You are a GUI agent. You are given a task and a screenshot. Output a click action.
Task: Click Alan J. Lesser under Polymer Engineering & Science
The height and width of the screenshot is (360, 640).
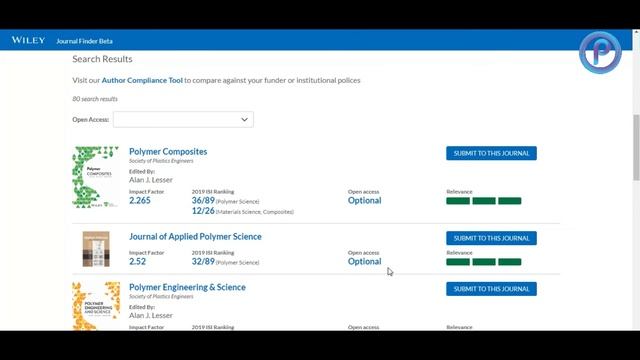click(x=151, y=316)
